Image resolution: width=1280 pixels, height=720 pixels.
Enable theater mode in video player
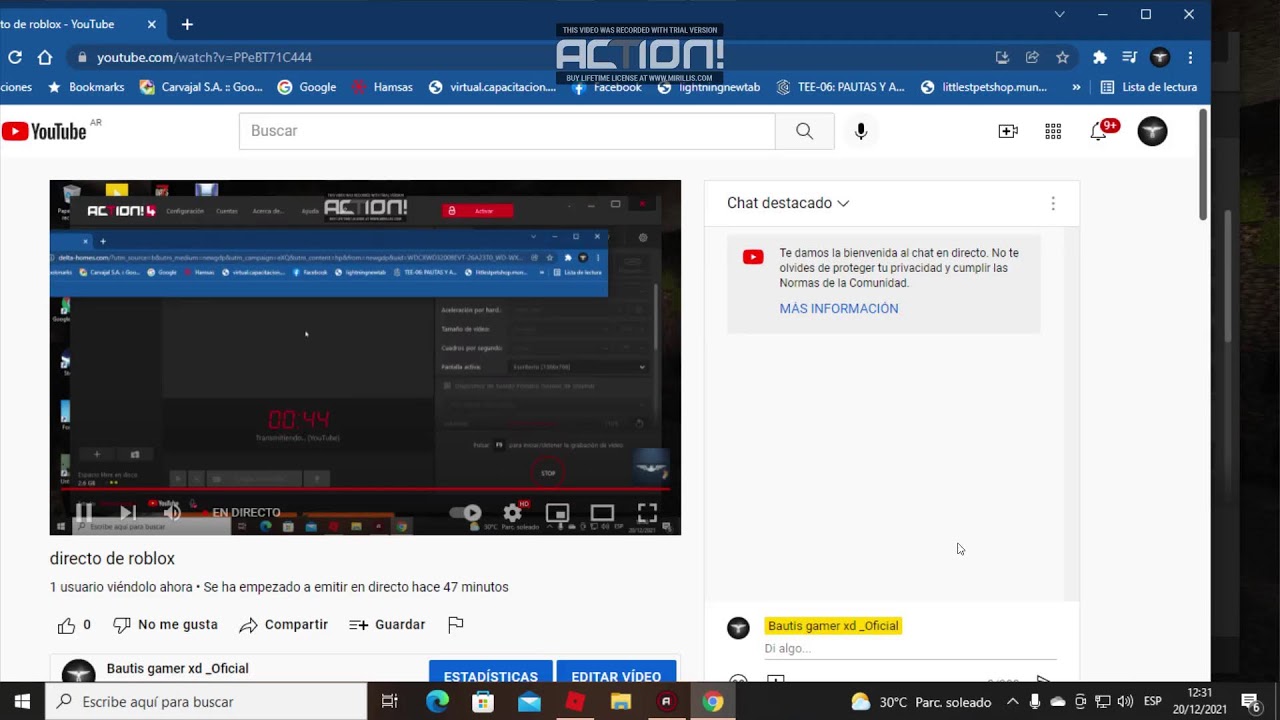602,513
